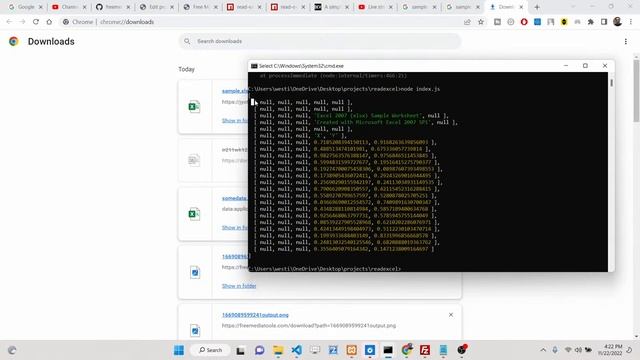This screenshot has height=360, width=640.
Task: Open the Windows Start menu
Action: [x=179, y=350]
